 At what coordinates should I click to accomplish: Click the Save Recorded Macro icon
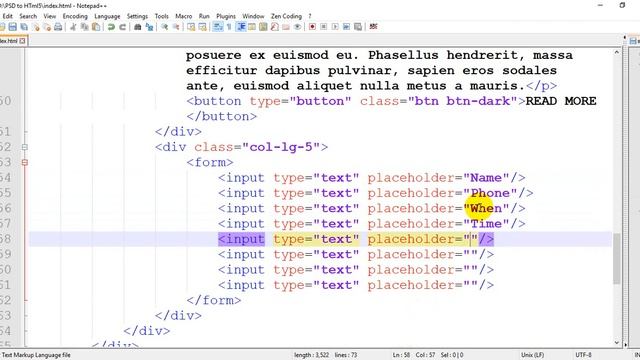pyautogui.click(x=358, y=27)
